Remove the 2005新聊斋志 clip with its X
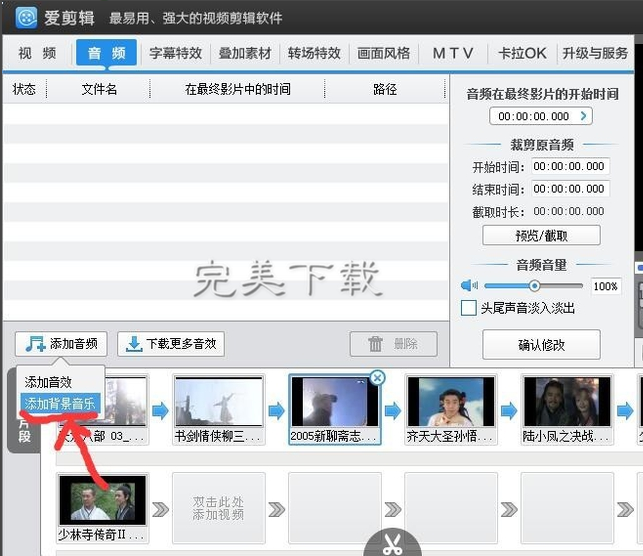This screenshot has width=643, height=556. click(377, 378)
